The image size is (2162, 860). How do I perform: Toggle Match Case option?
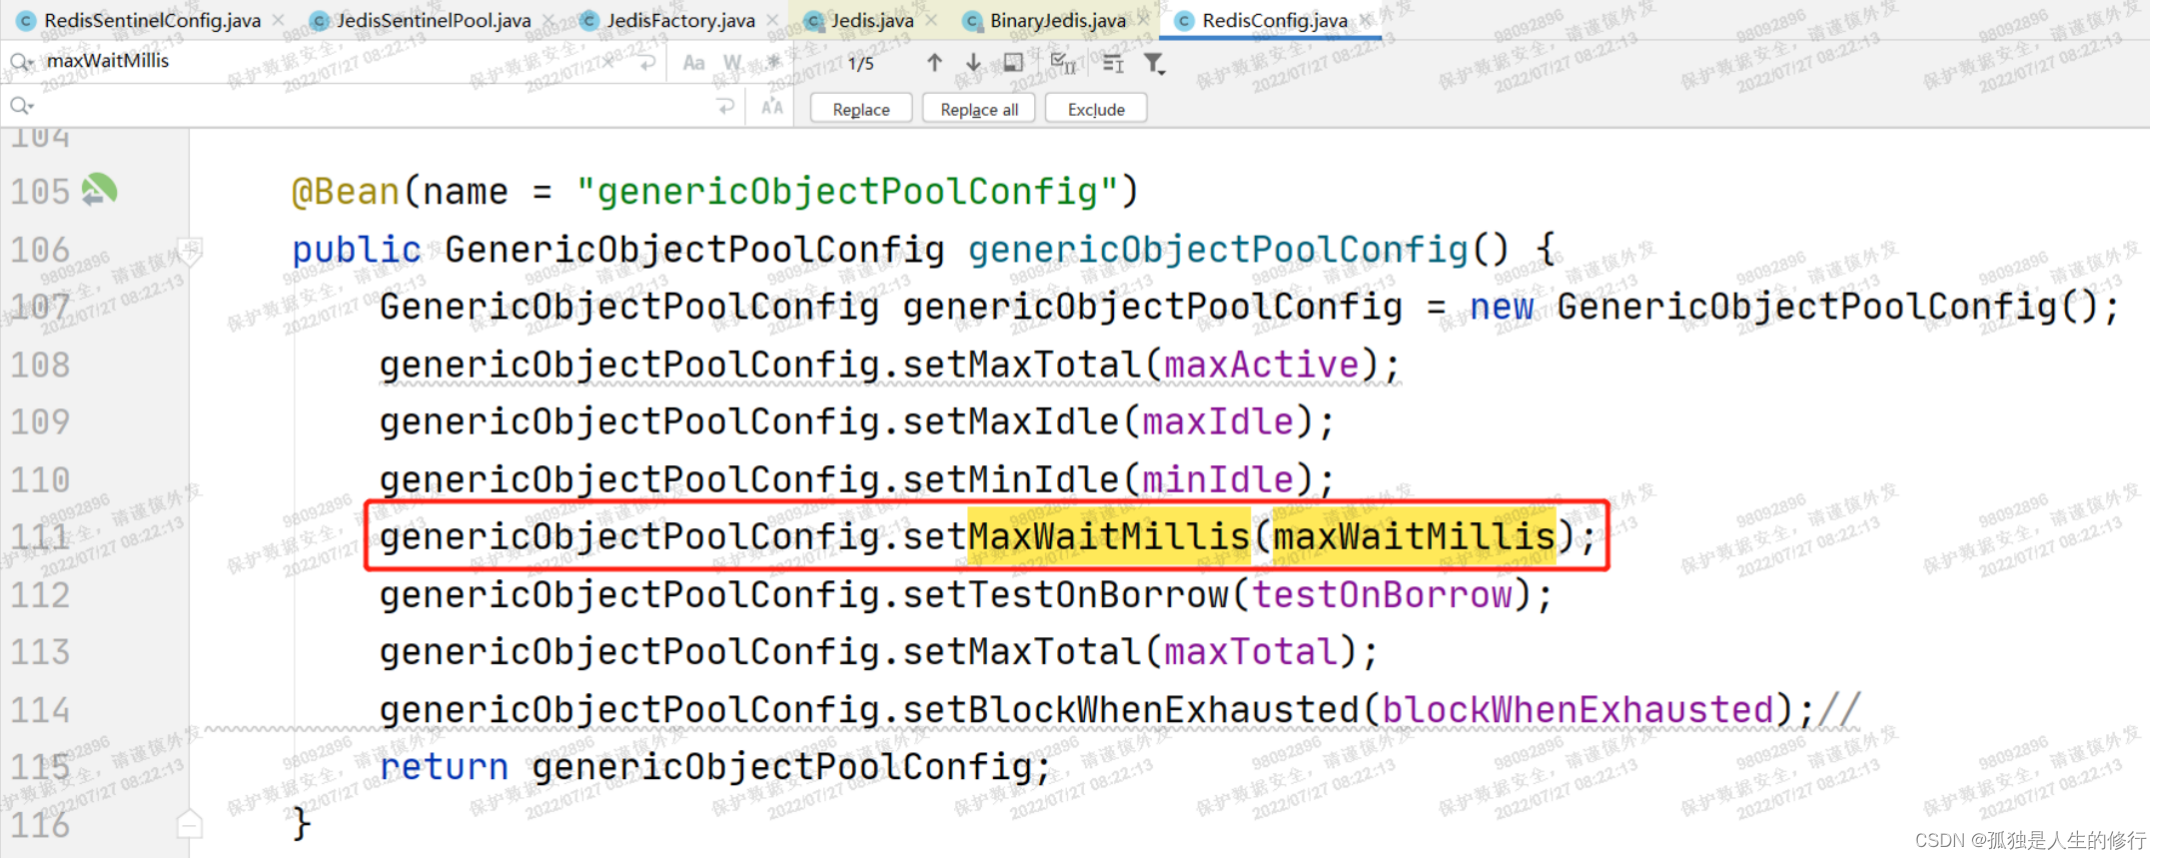tap(693, 63)
